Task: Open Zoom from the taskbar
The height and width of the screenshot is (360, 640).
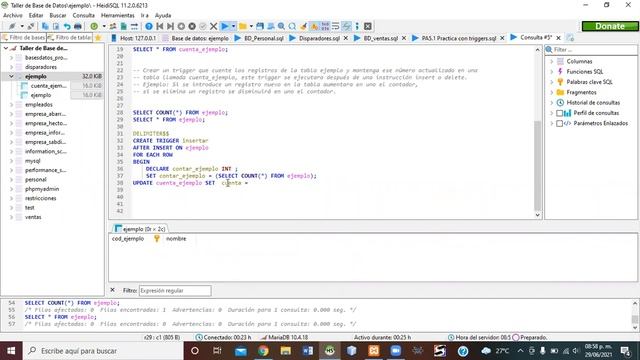Action: point(396,351)
